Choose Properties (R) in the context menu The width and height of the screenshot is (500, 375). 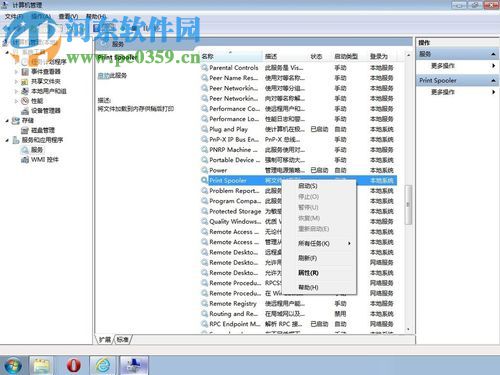tap(308, 273)
